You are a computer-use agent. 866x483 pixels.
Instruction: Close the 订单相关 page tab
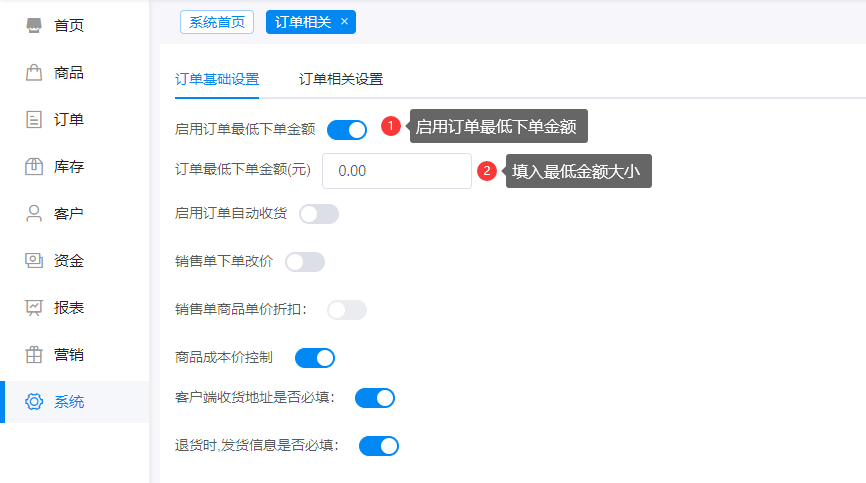coord(344,22)
